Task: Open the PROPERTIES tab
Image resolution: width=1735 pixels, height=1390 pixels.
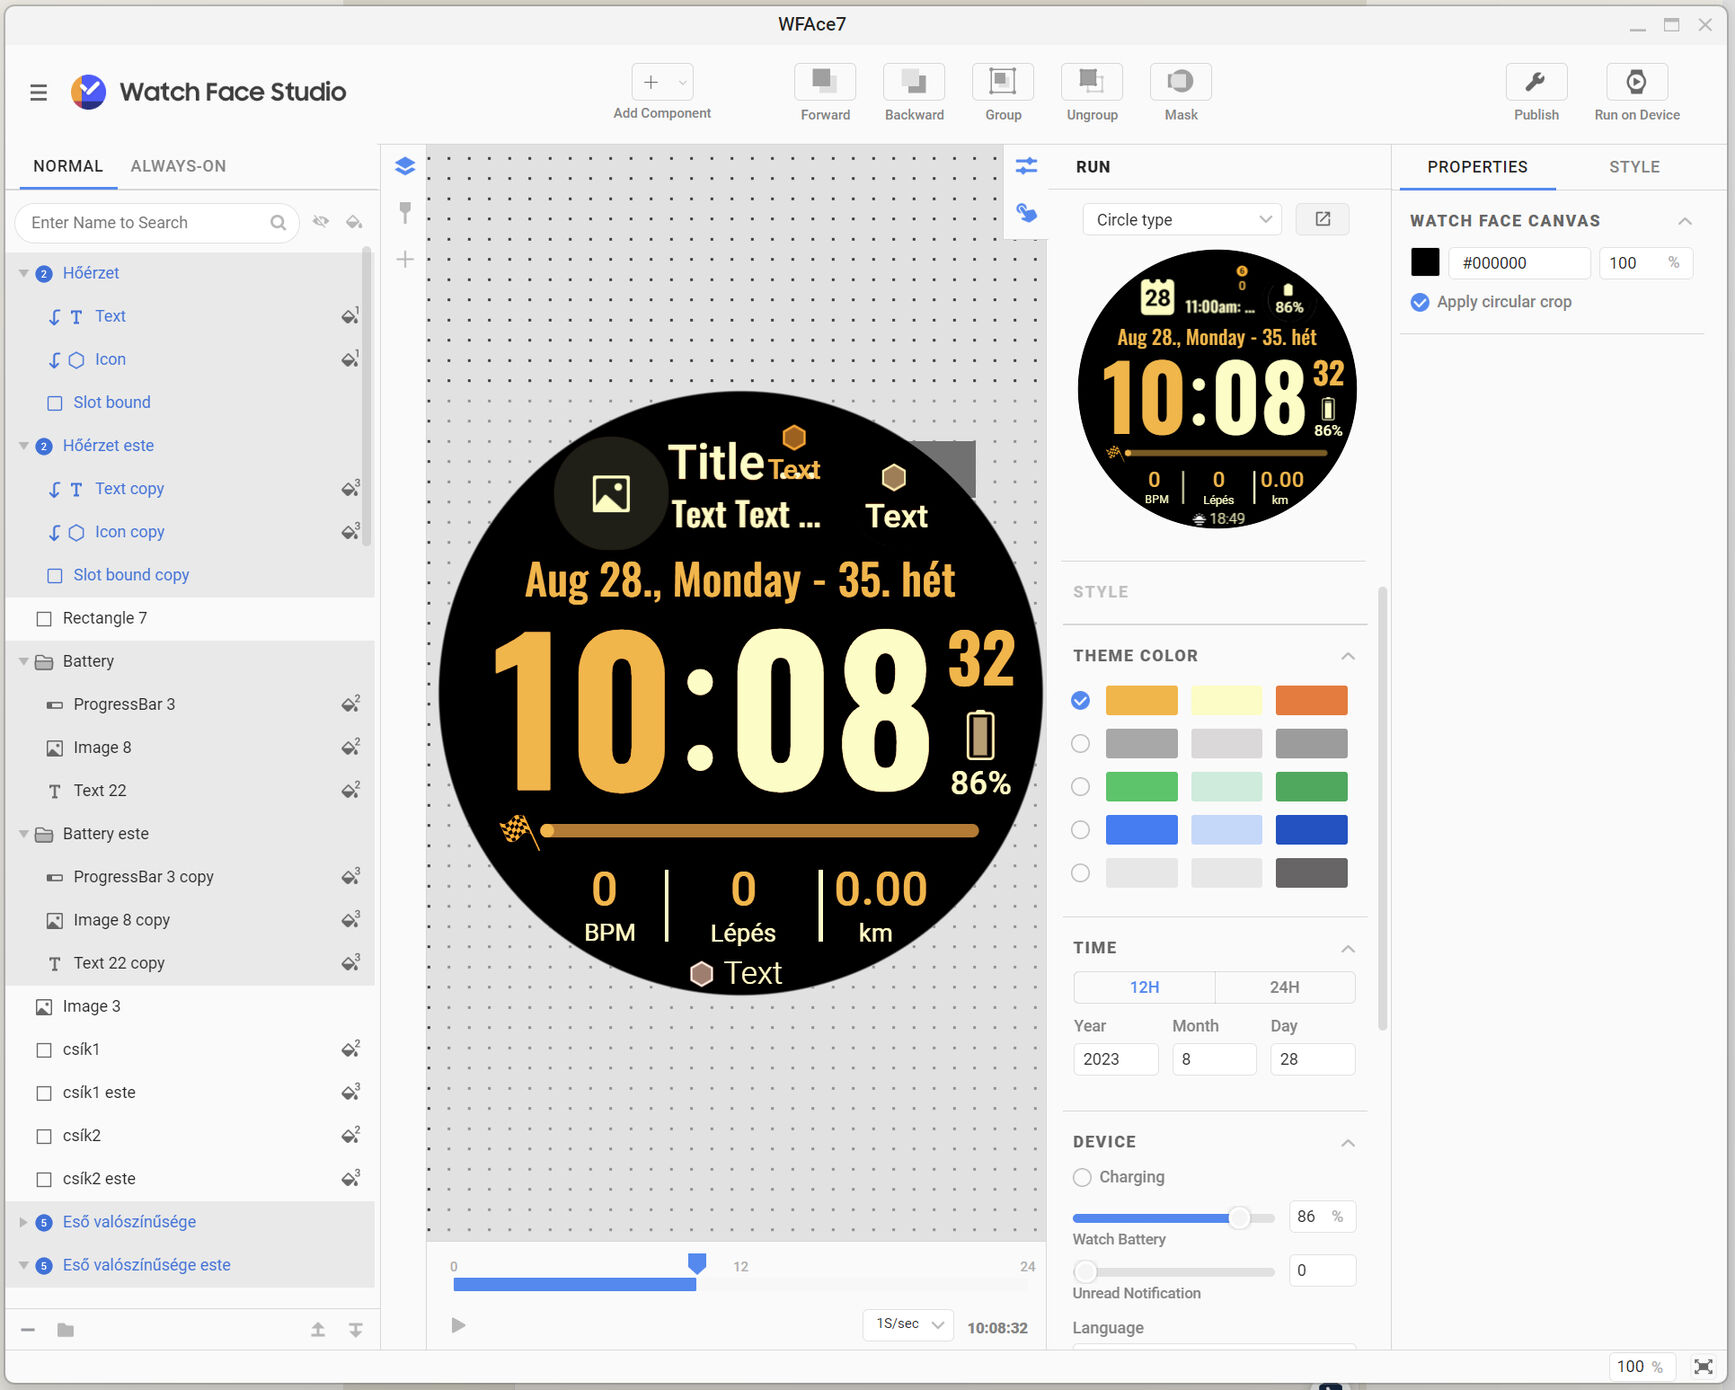Action: click(x=1477, y=167)
